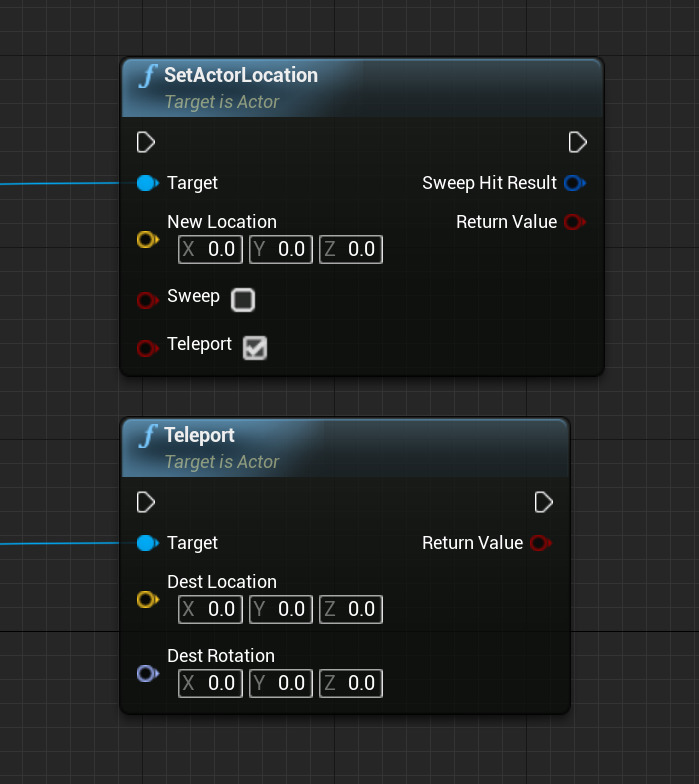Viewport: 699px width, 784px height.
Task: Click SetActorLocation output execution pin
Action: point(577,142)
